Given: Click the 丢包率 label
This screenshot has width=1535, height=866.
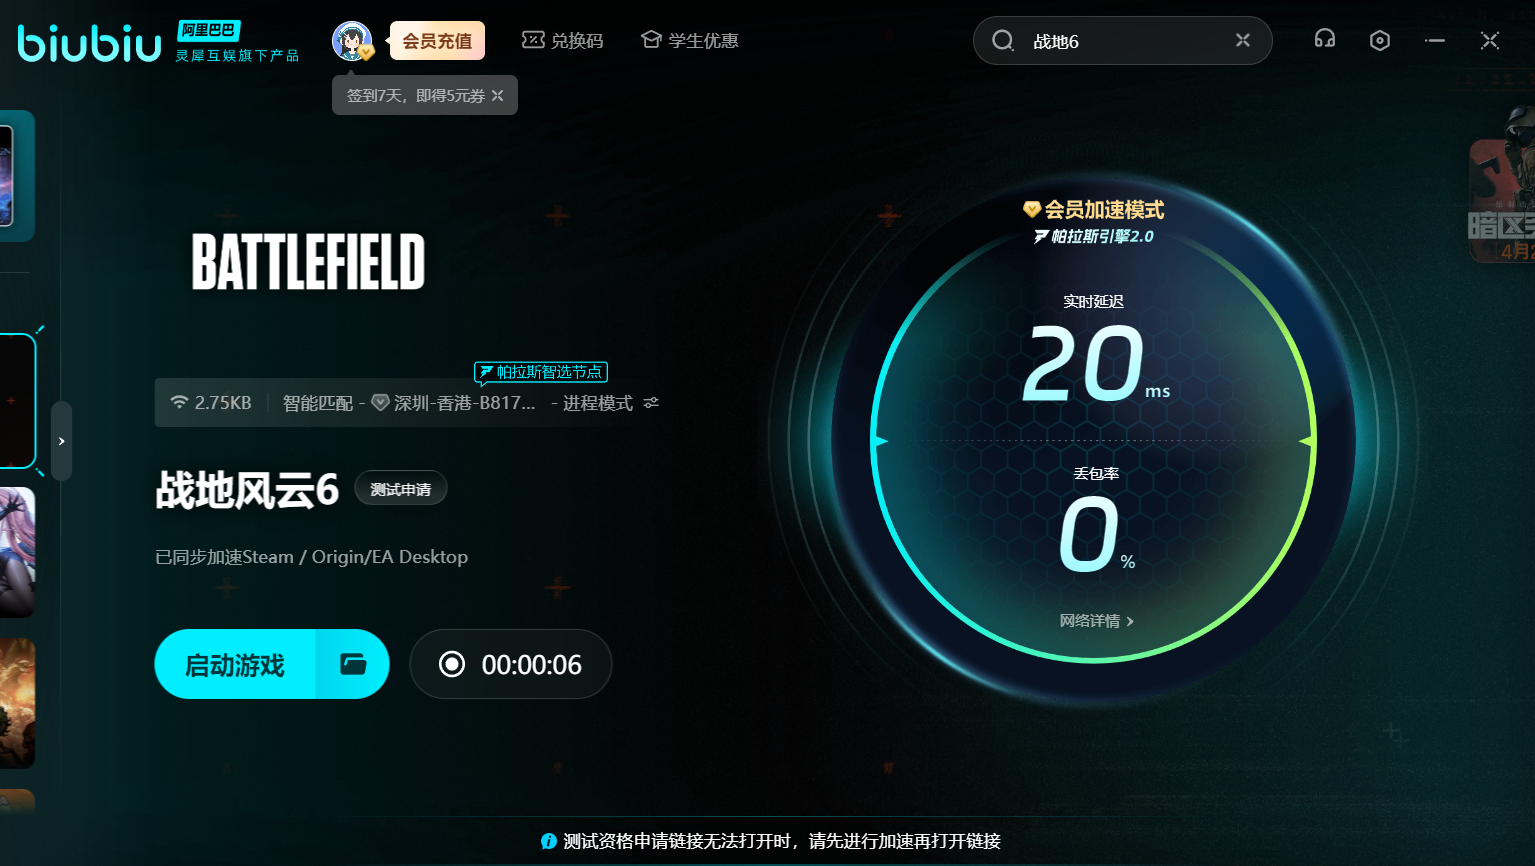Looking at the screenshot, I should [1096, 473].
